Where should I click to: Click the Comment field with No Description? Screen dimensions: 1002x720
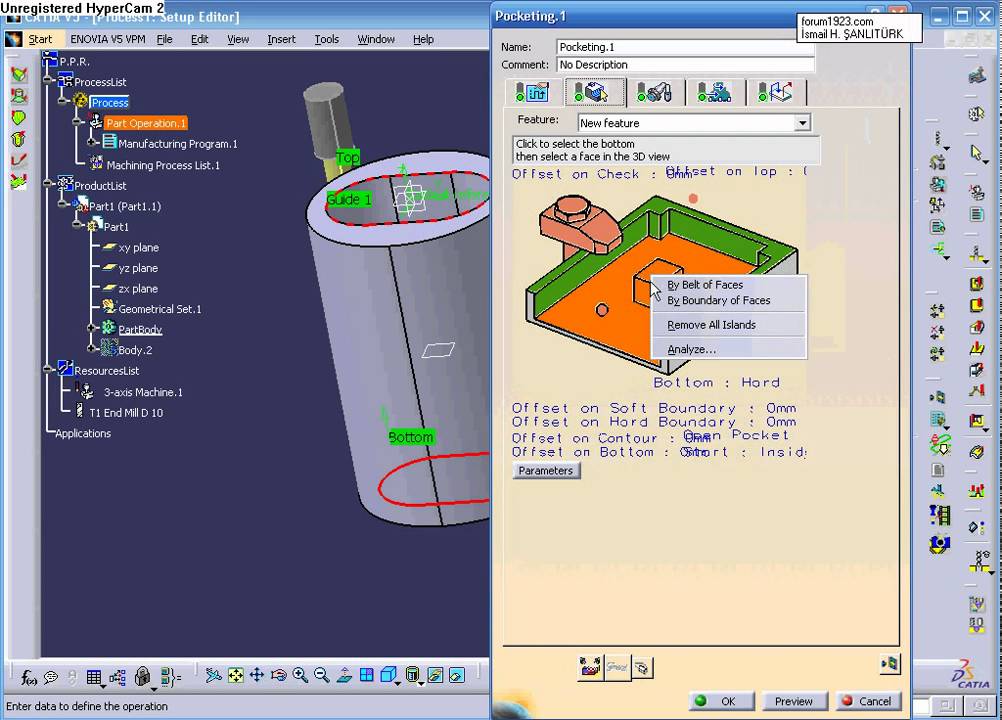[685, 65]
